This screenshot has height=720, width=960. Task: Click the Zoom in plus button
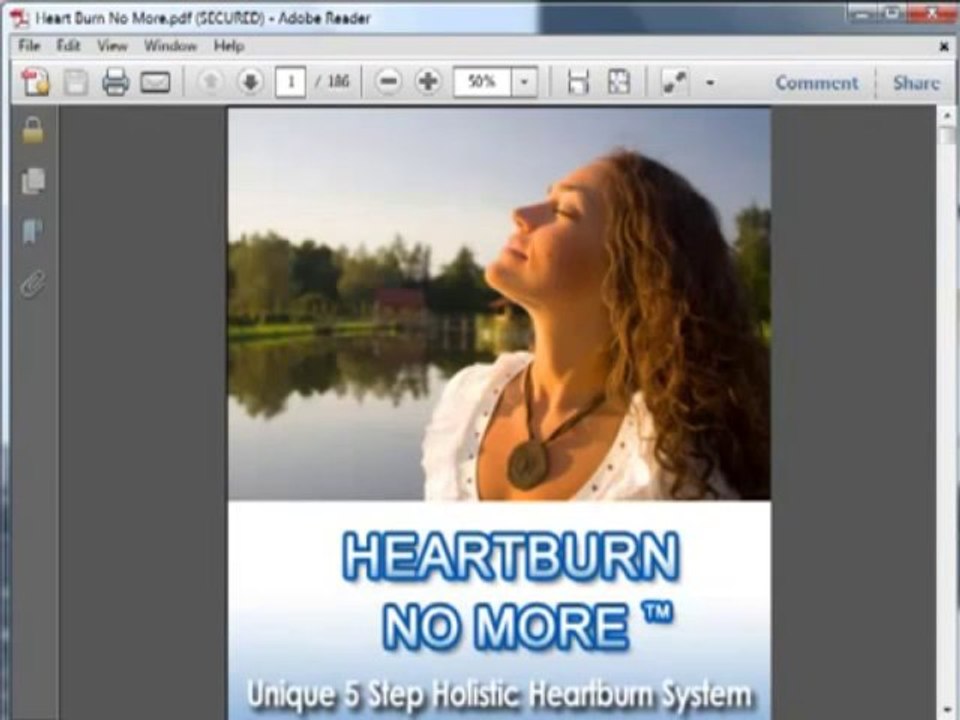click(428, 81)
